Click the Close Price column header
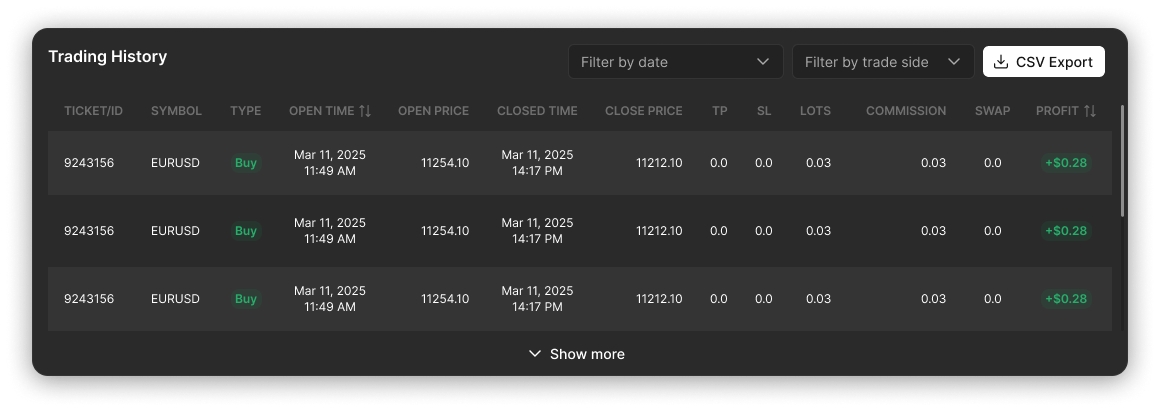This screenshot has width=1160, height=412. click(x=643, y=111)
